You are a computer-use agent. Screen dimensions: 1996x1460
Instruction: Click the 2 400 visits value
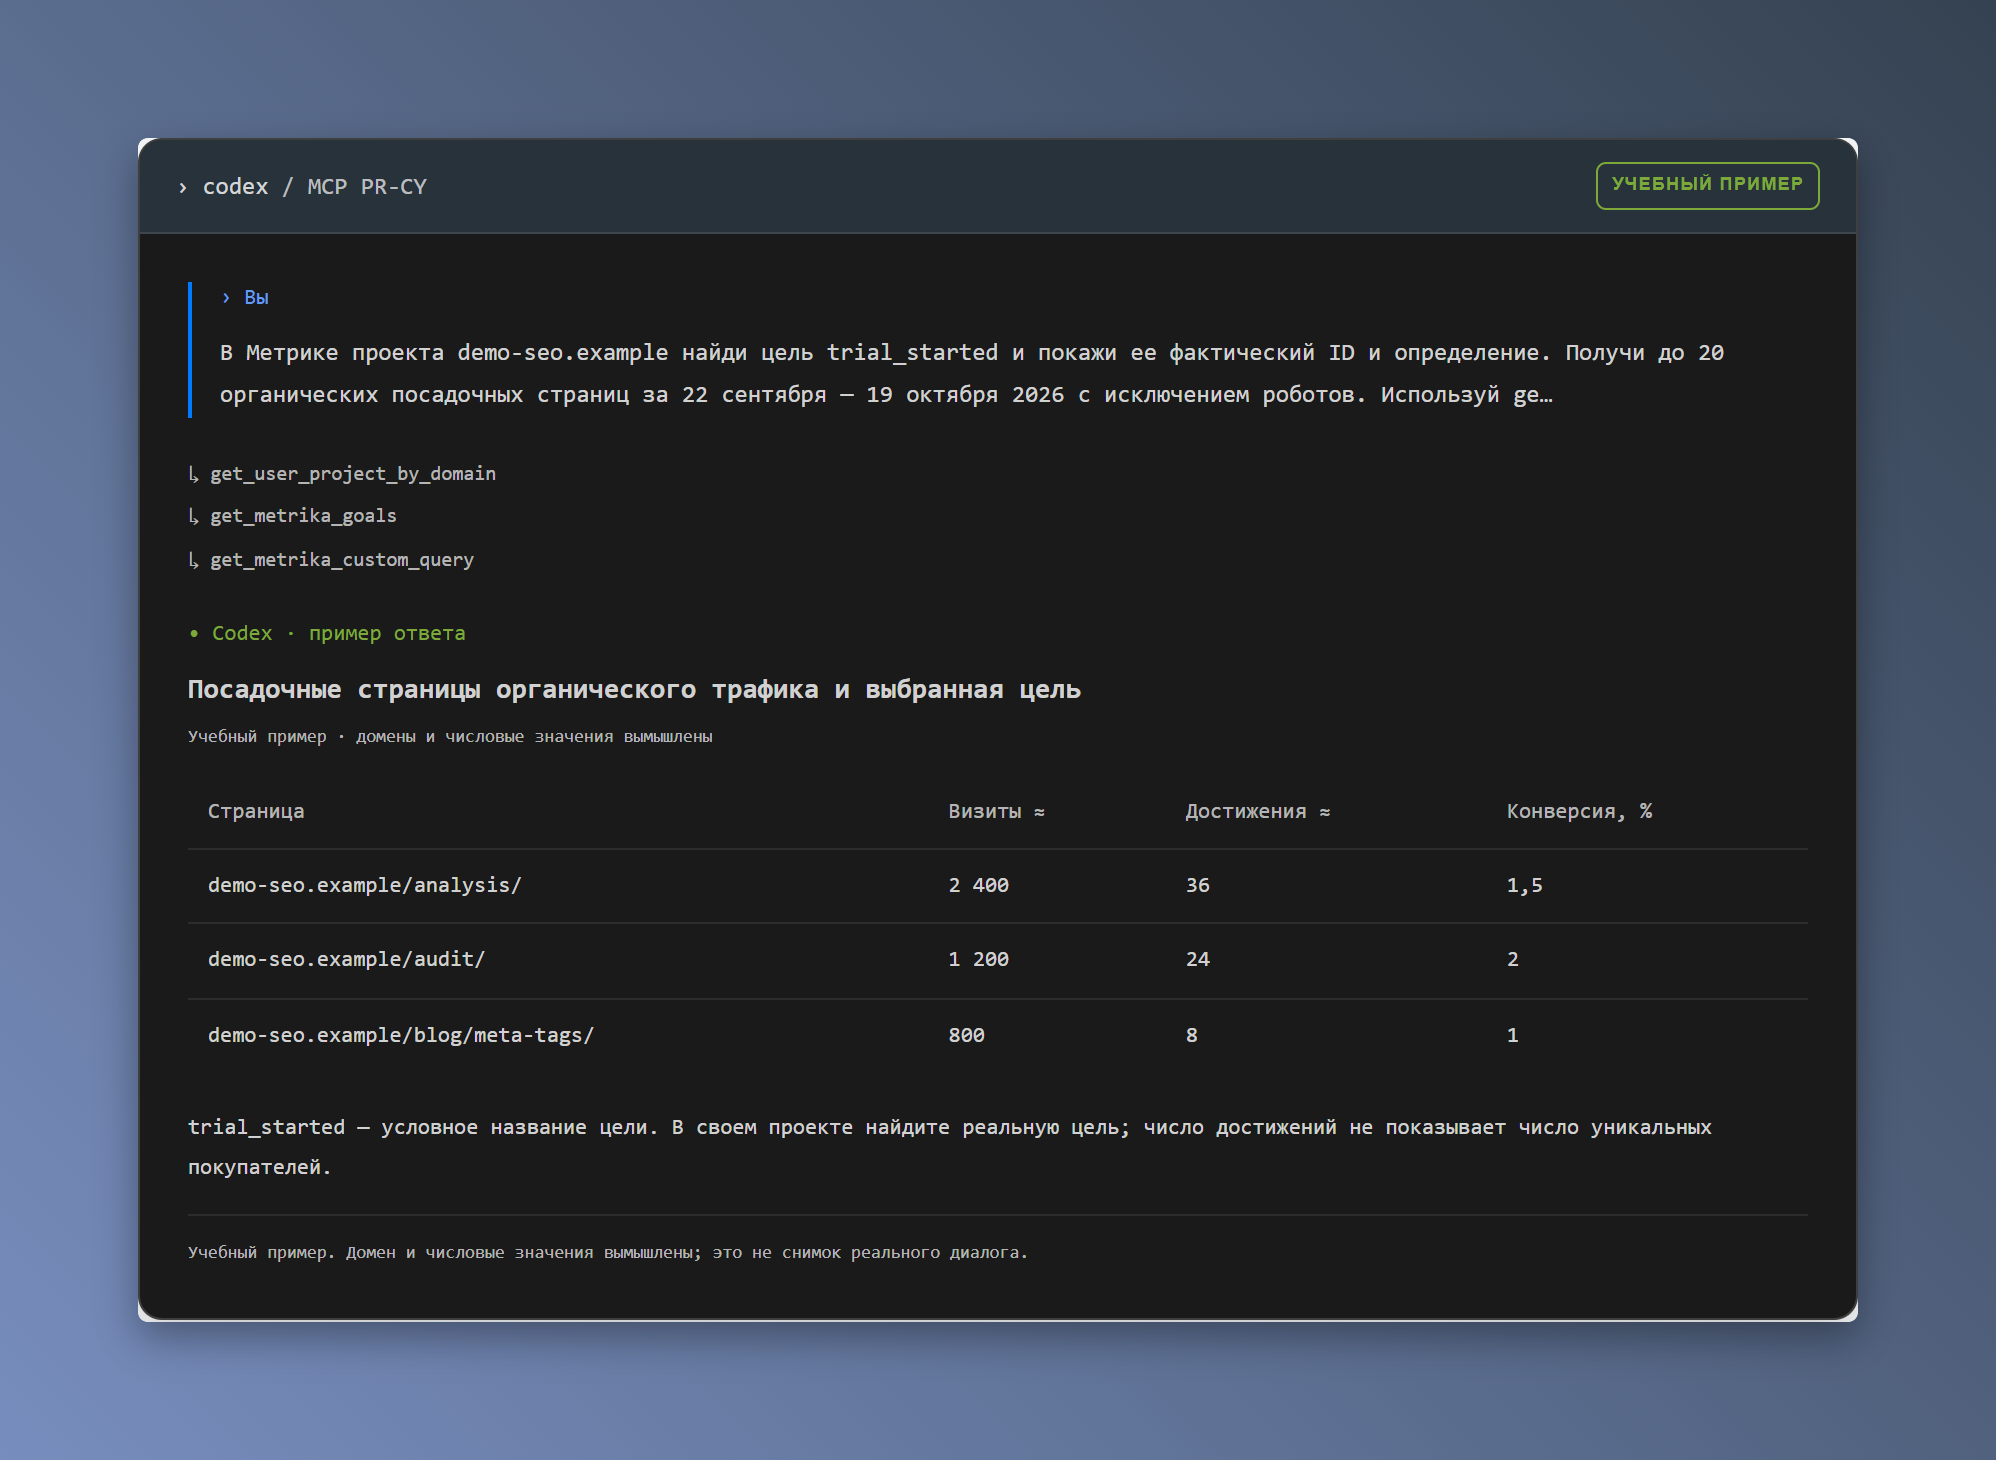click(x=979, y=886)
